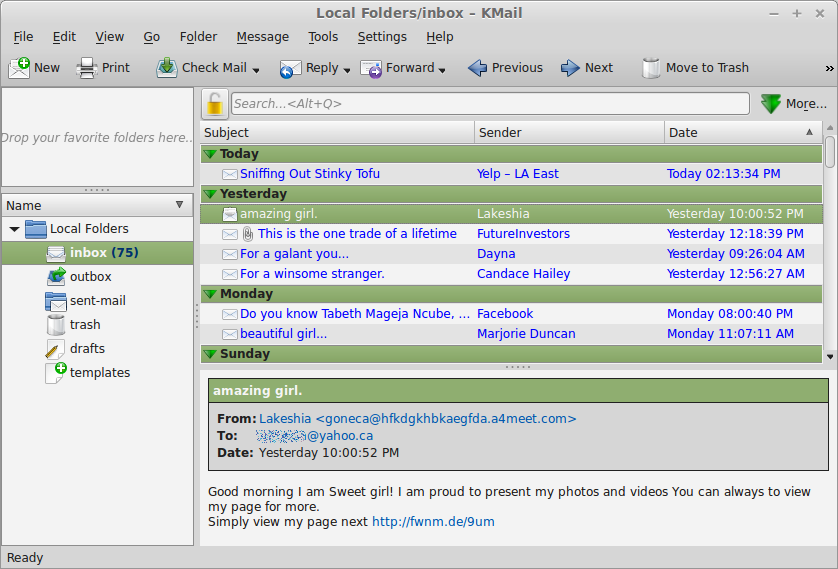Collapse the Yesterday message group

[x=211, y=194]
